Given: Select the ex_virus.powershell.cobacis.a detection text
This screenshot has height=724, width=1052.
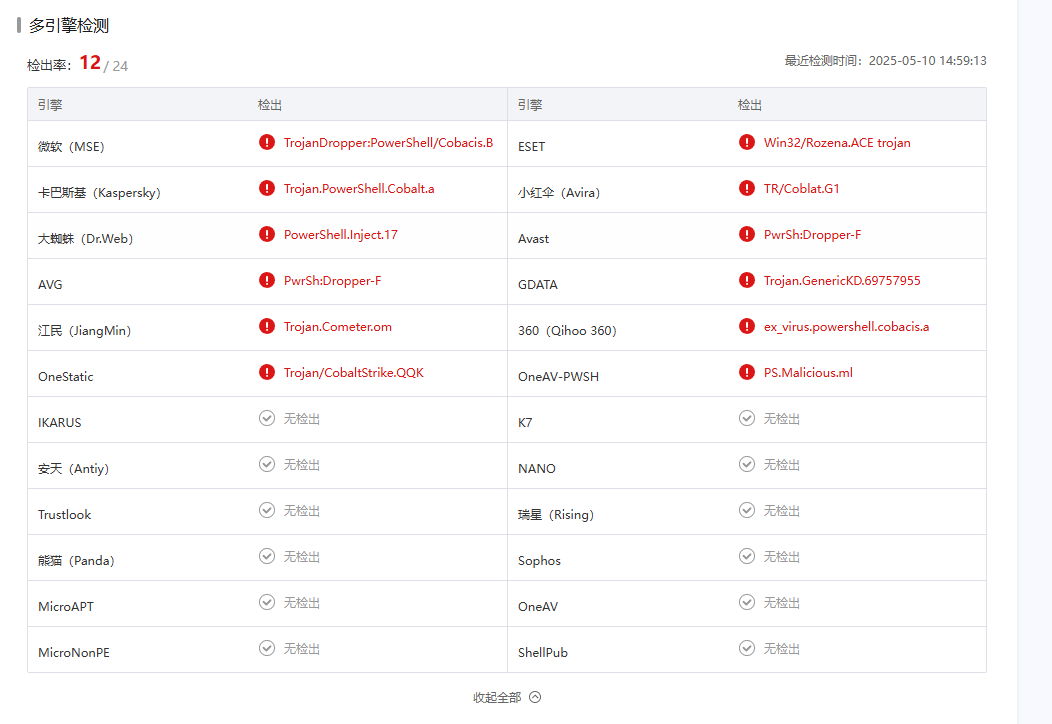Looking at the screenshot, I should pos(847,327).
